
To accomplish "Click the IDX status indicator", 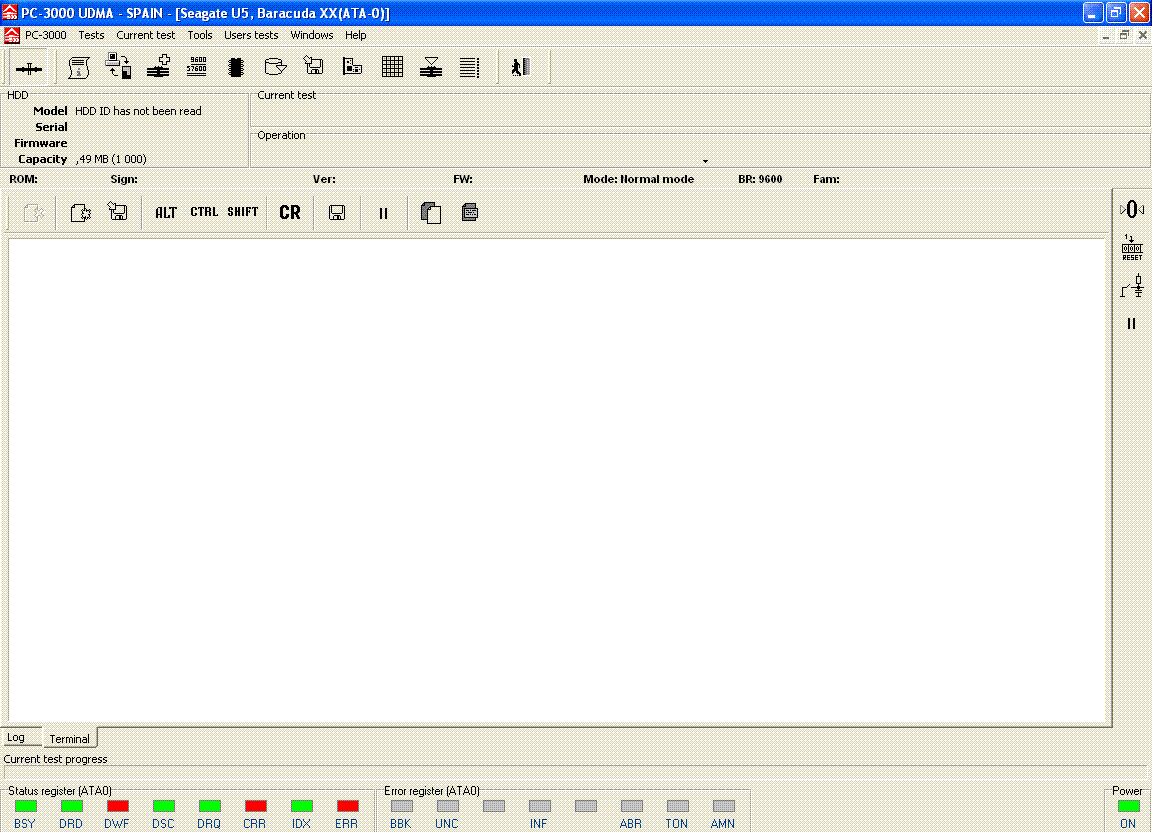I will click(302, 806).
